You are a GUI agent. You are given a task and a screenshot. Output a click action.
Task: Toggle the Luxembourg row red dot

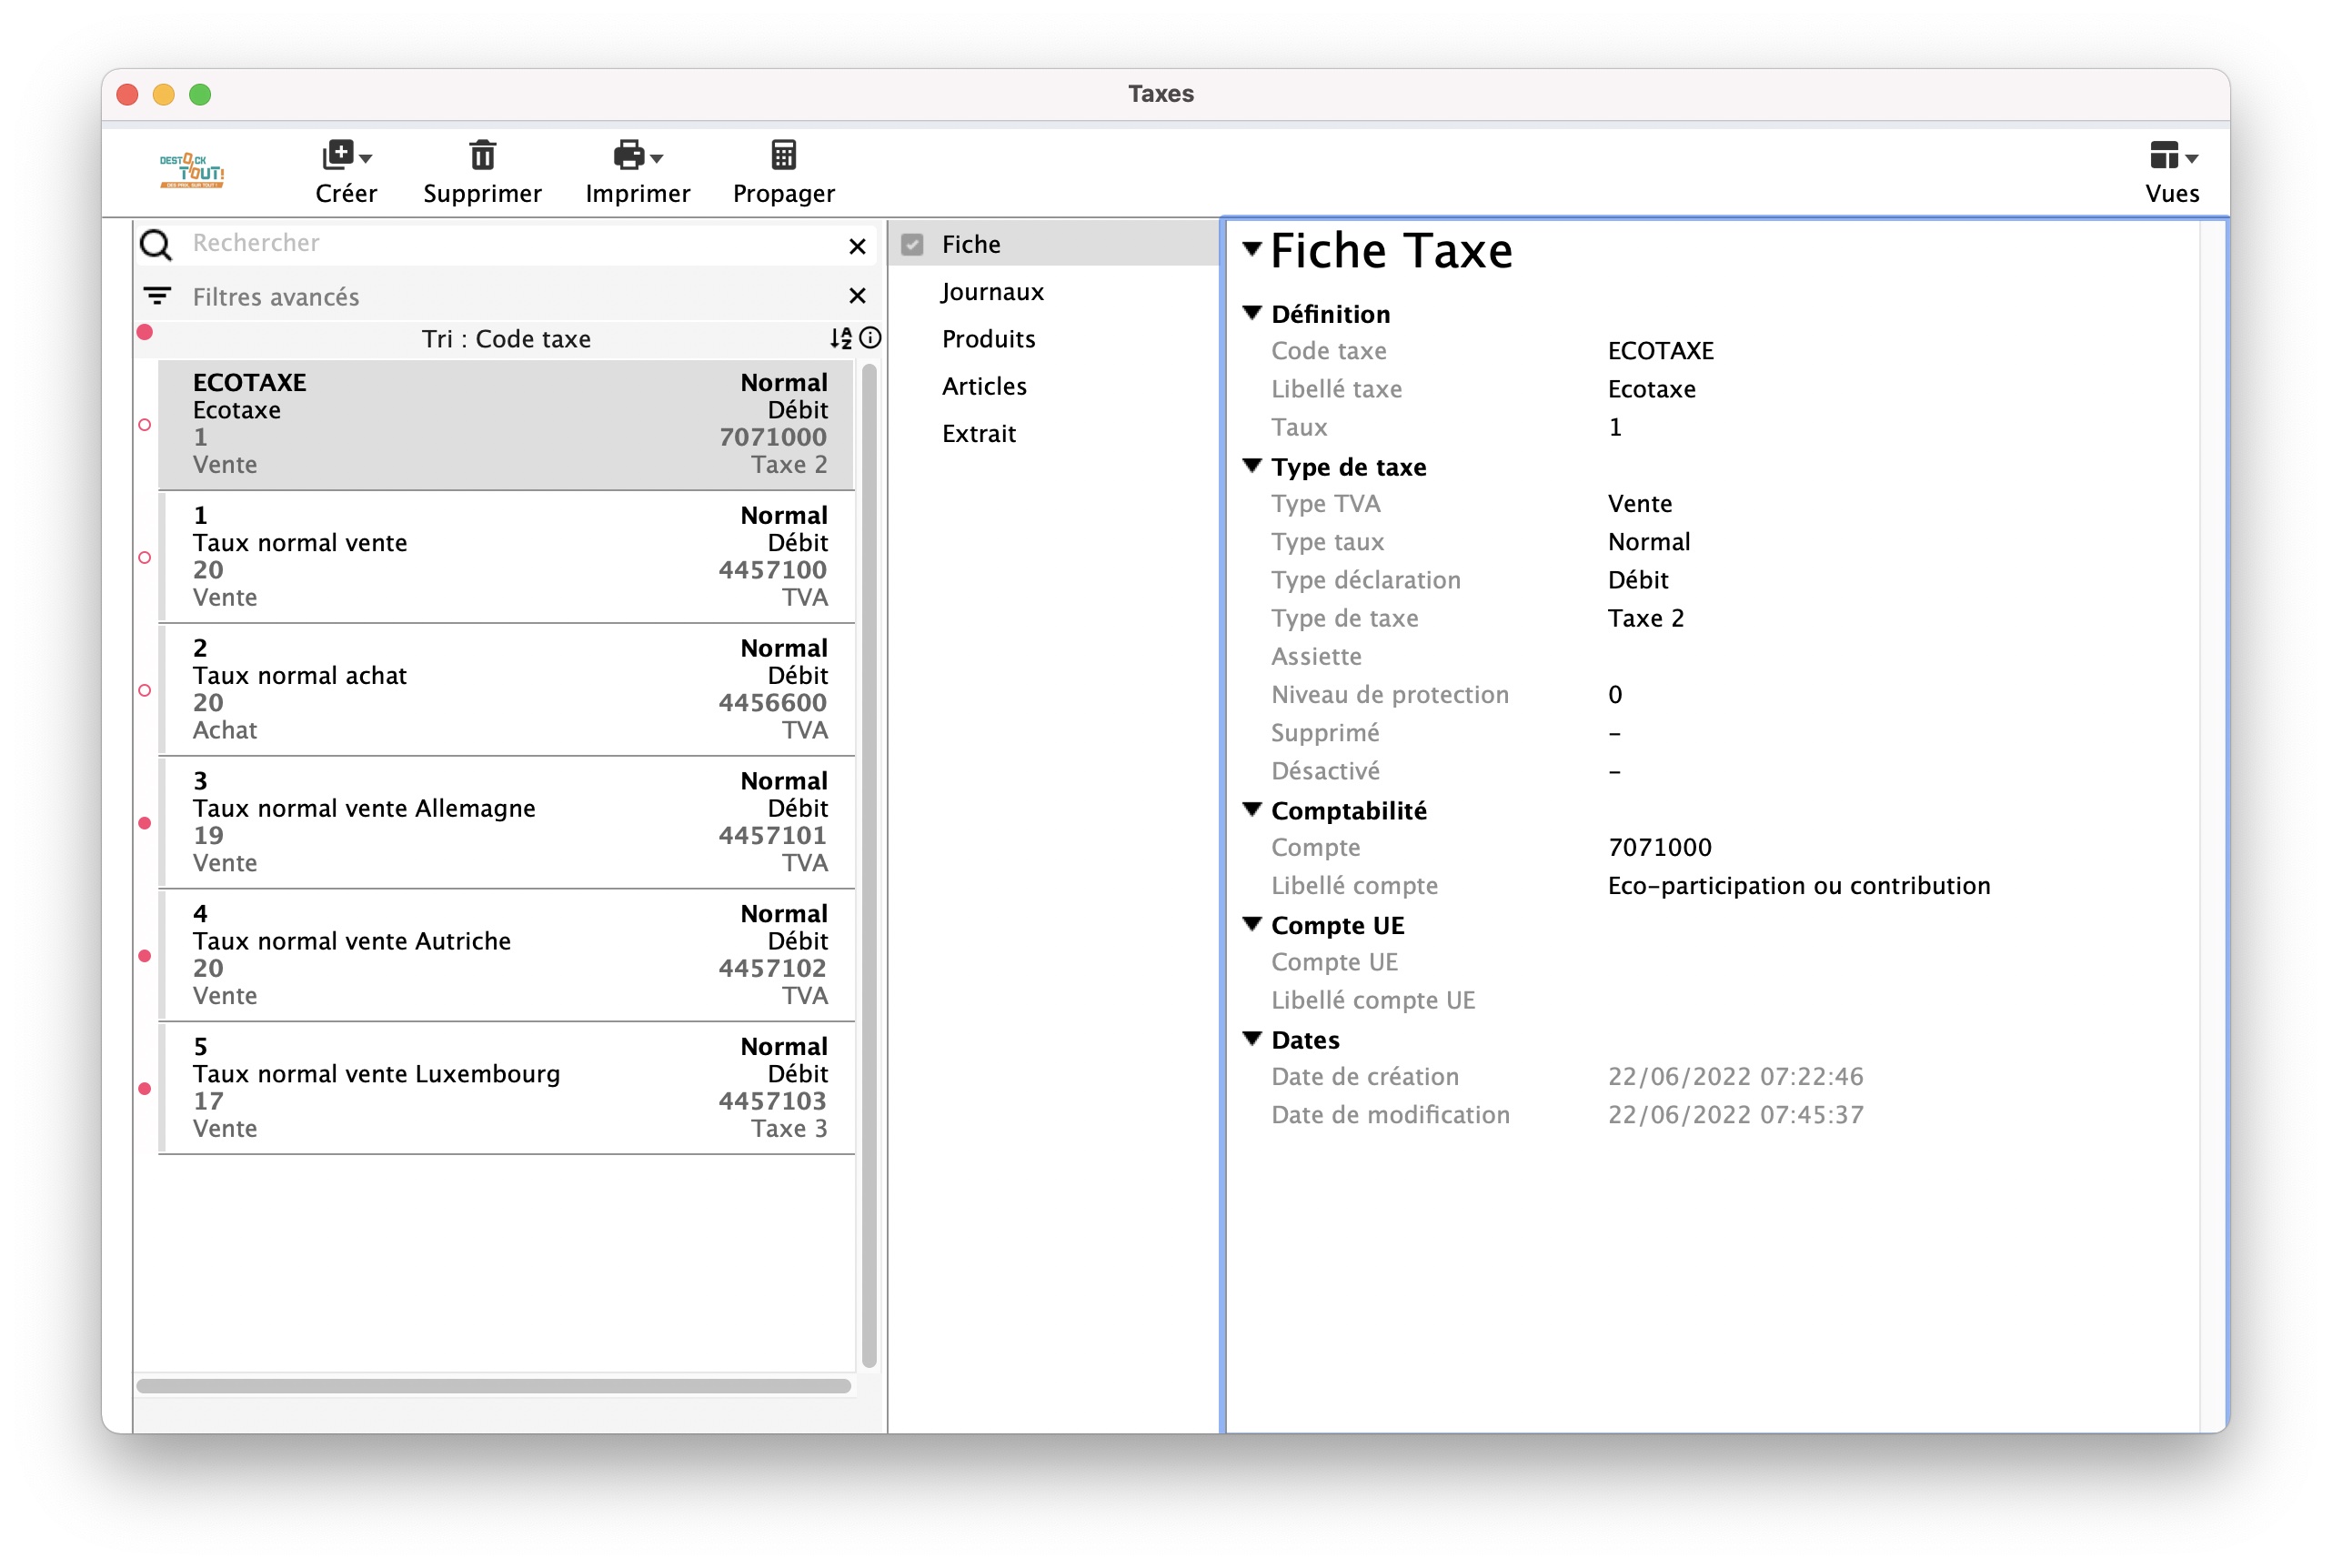click(145, 1089)
